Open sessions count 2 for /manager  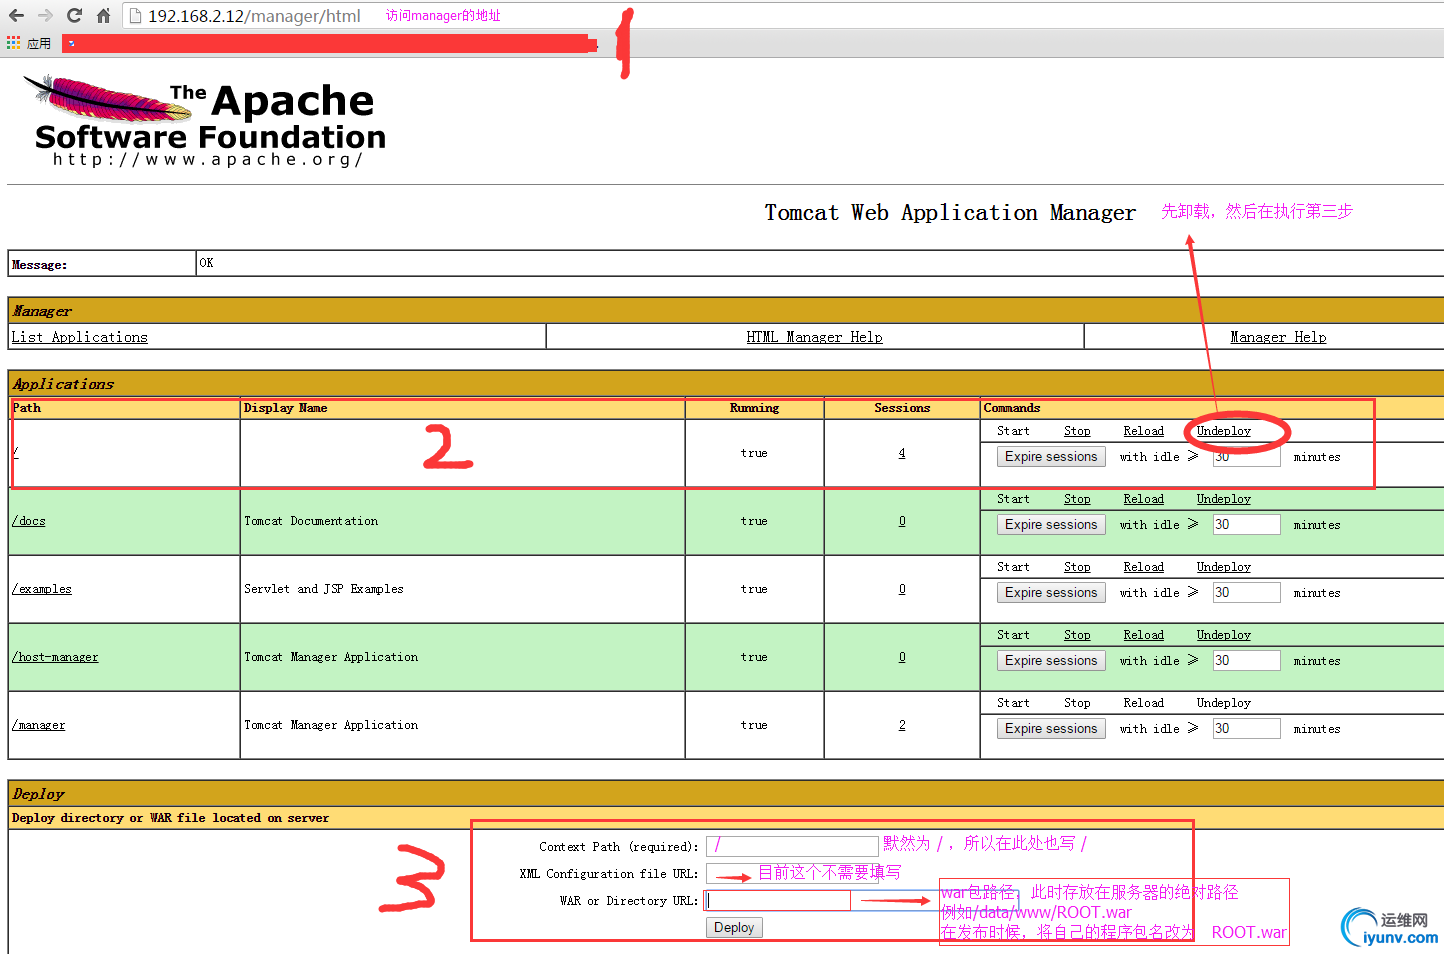902,725
